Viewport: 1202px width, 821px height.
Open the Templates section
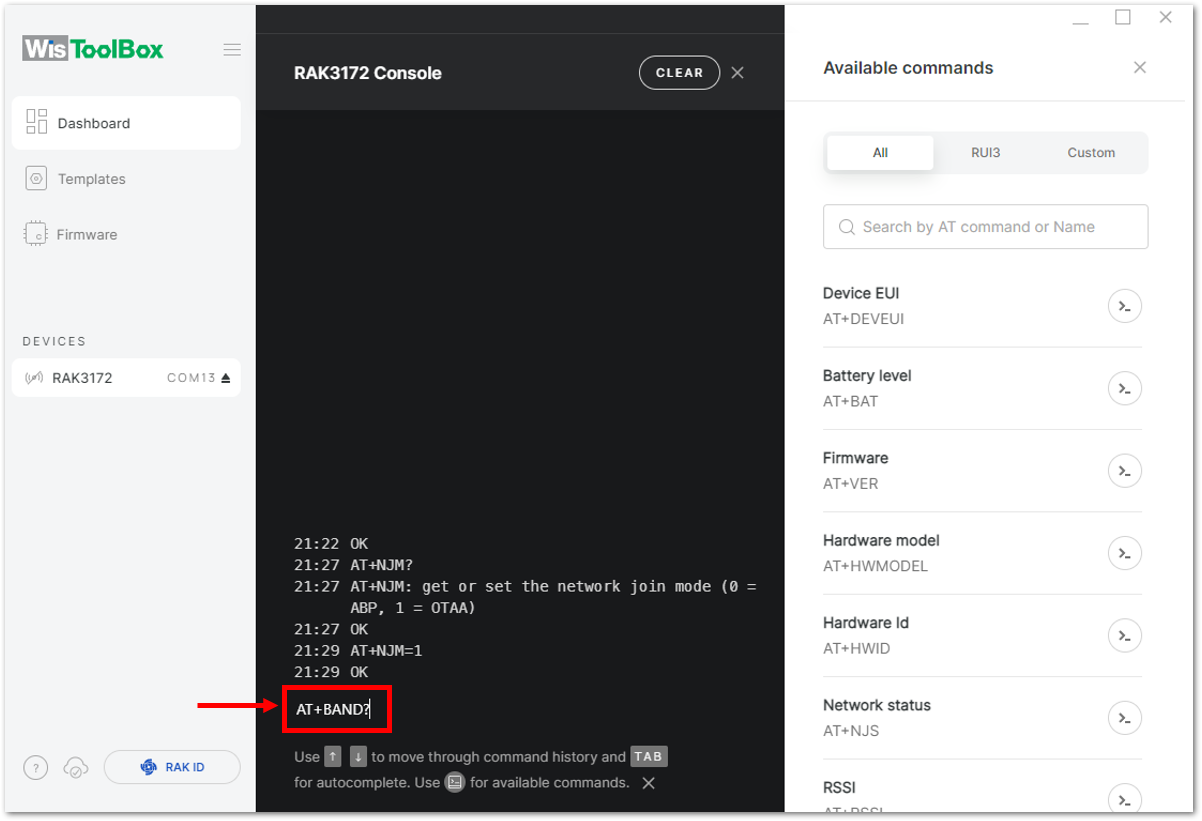[91, 179]
